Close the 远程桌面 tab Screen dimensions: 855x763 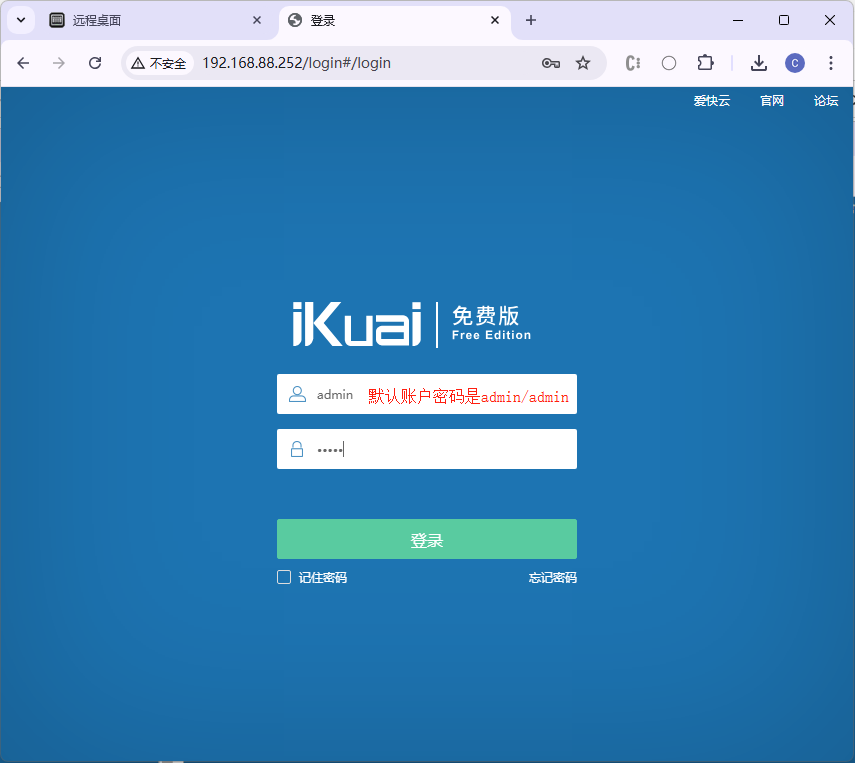tap(257, 20)
